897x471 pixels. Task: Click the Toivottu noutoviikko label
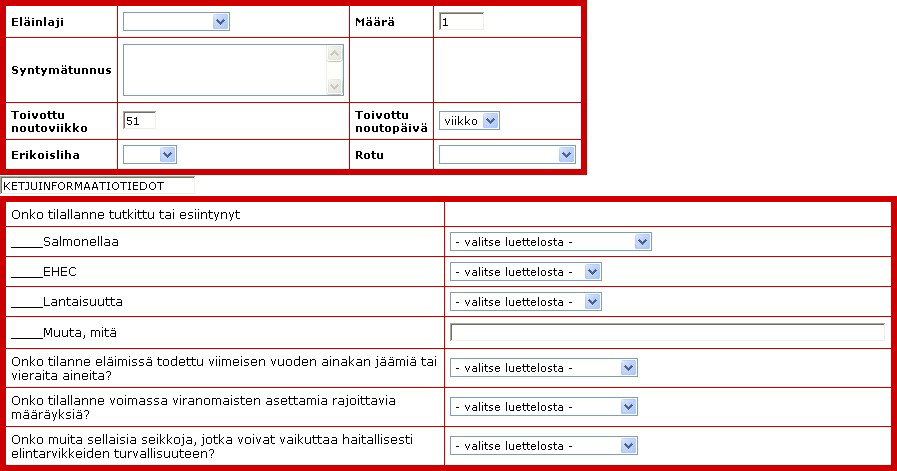point(49,121)
